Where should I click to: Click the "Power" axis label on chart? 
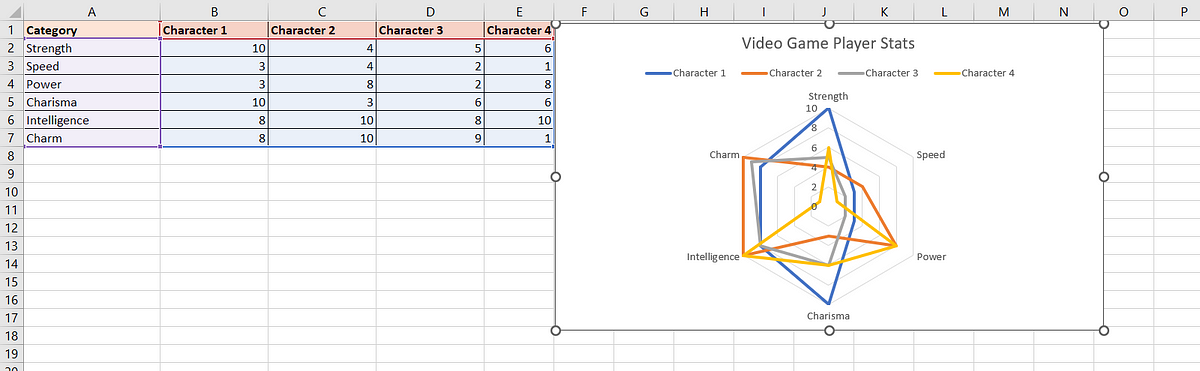click(x=931, y=257)
